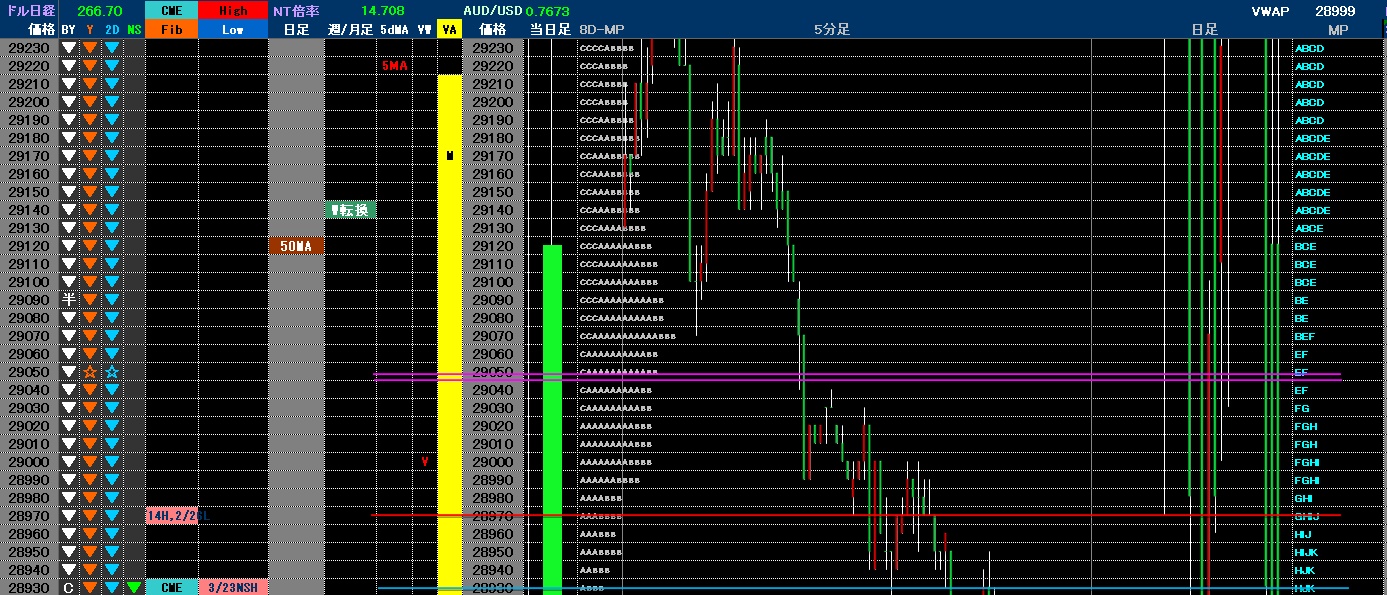1387x595 pixels.
Task: Click the VWAP label
Action: point(1270,10)
